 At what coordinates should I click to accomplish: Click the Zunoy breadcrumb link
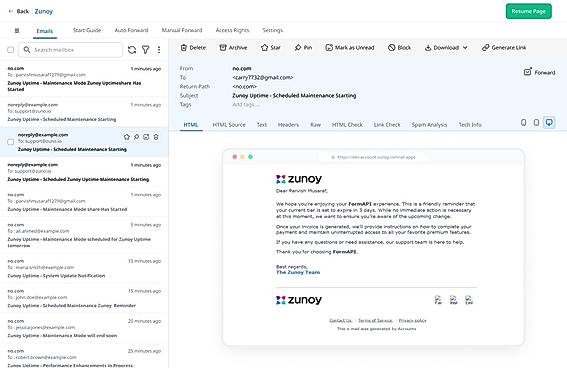(44, 11)
